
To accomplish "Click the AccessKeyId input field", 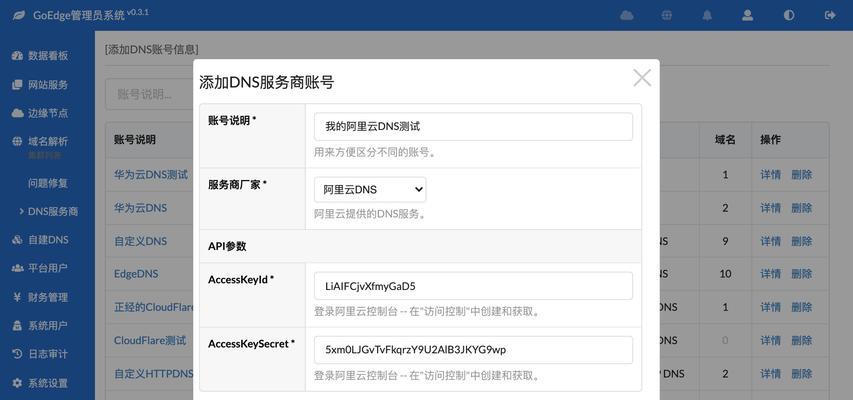I will tap(473, 286).
